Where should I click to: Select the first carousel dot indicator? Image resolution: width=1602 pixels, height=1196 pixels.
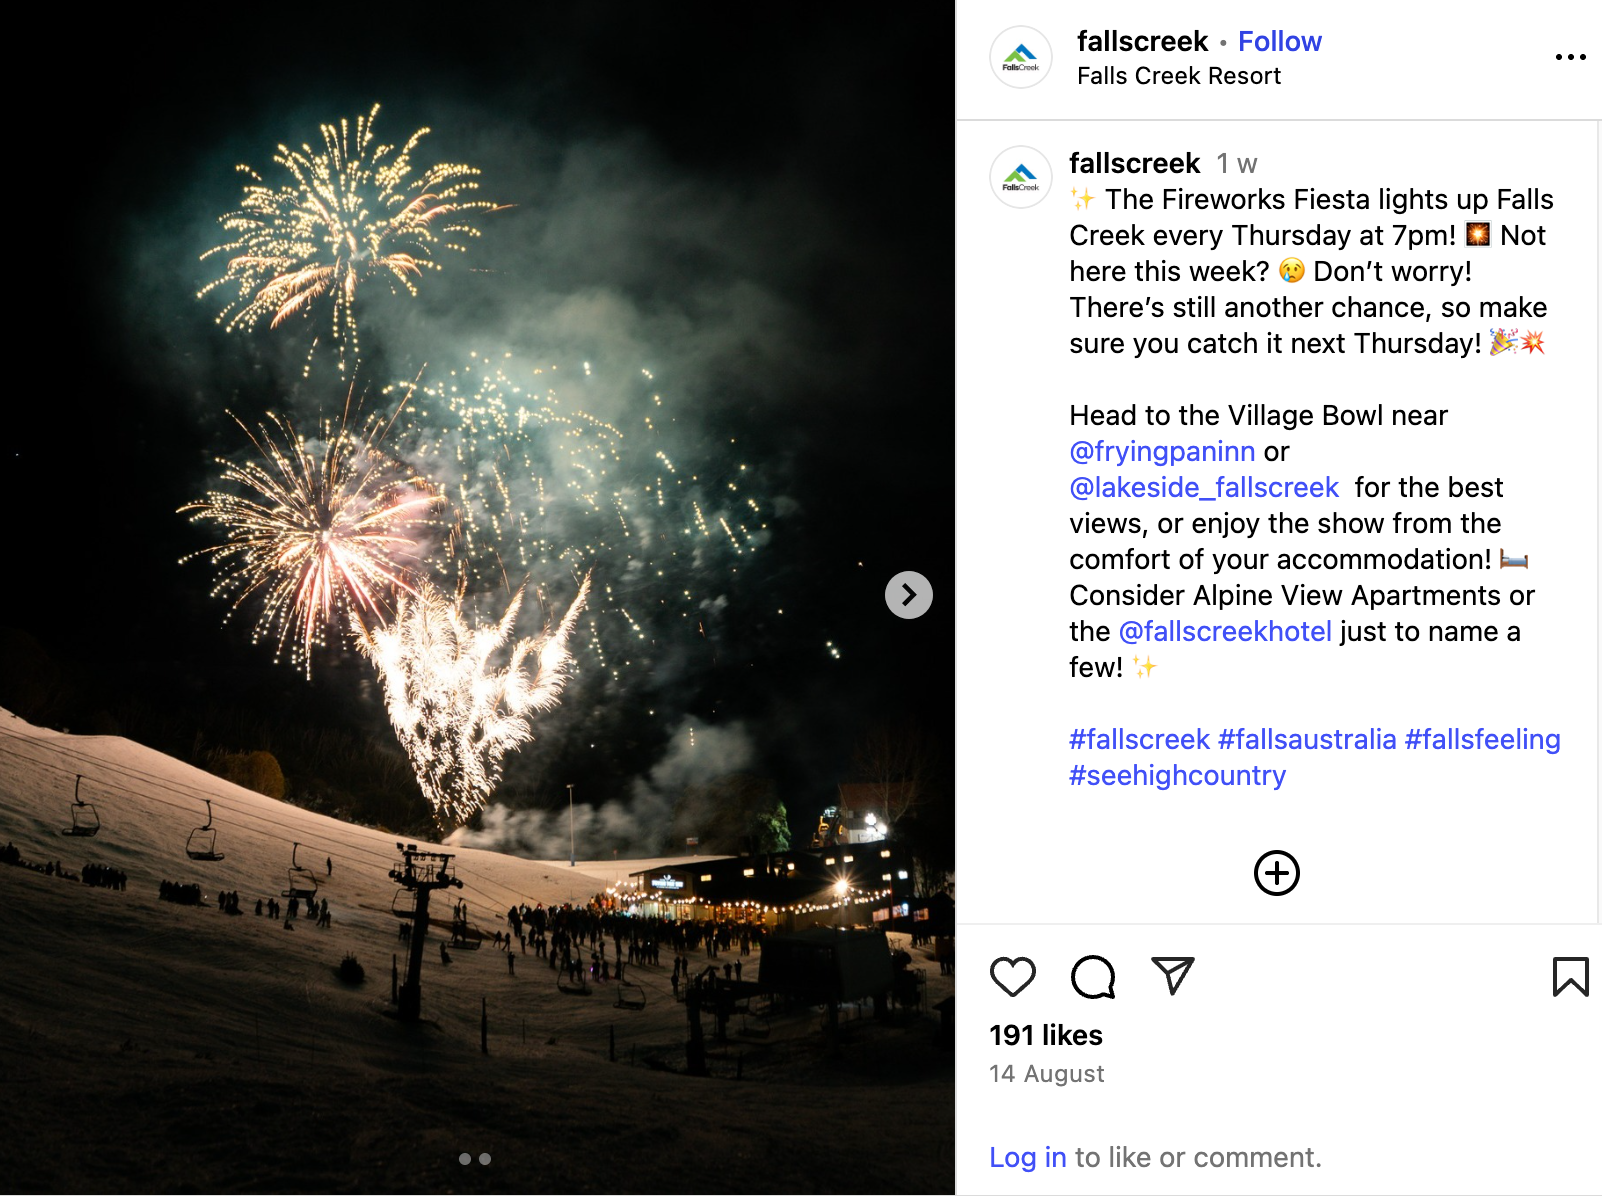(x=465, y=1159)
